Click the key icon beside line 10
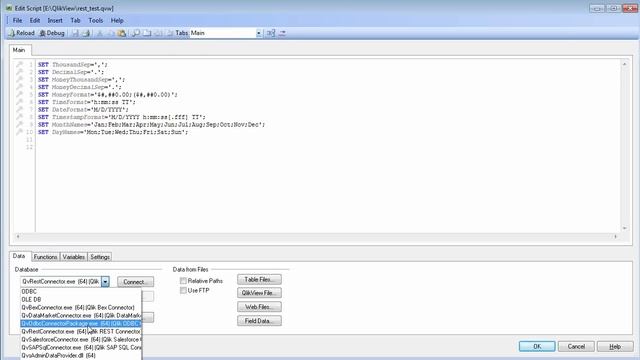This screenshot has width=640, height=360. coord(19,132)
